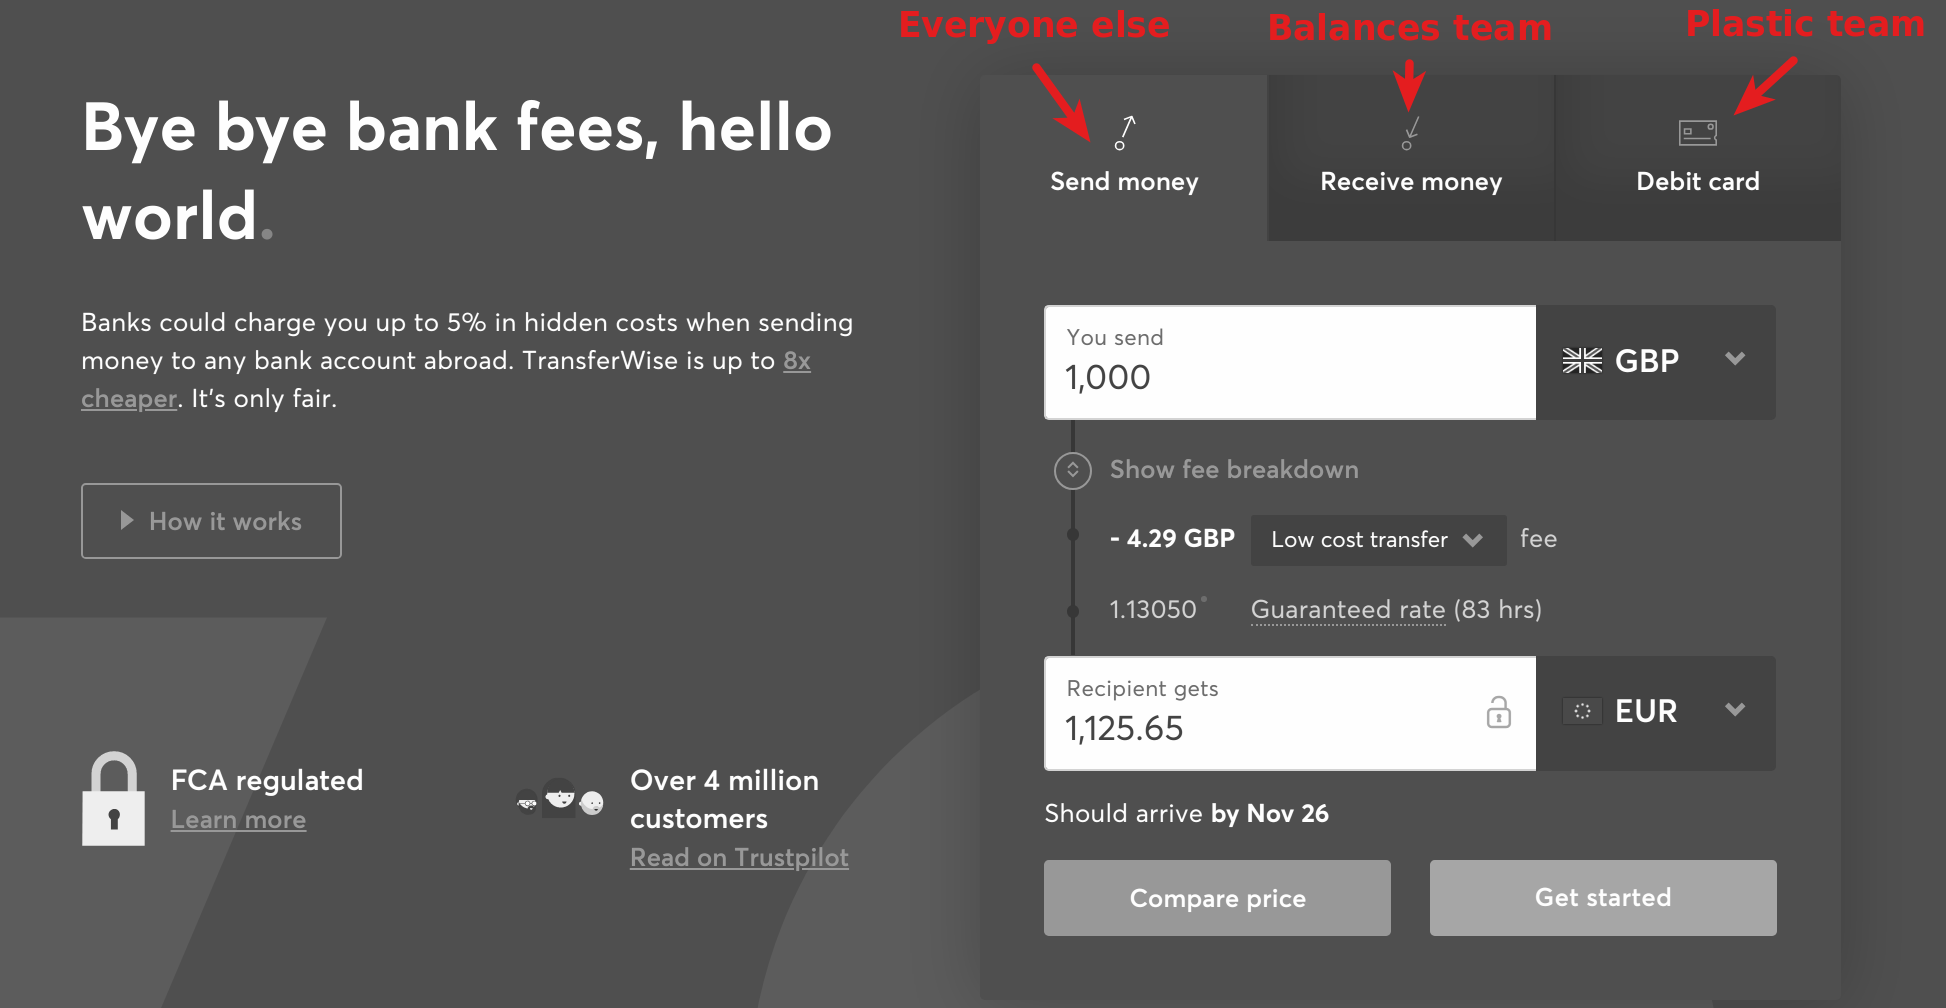The width and height of the screenshot is (1946, 1008).
Task: Click the Debit card icon
Action: click(1698, 132)
